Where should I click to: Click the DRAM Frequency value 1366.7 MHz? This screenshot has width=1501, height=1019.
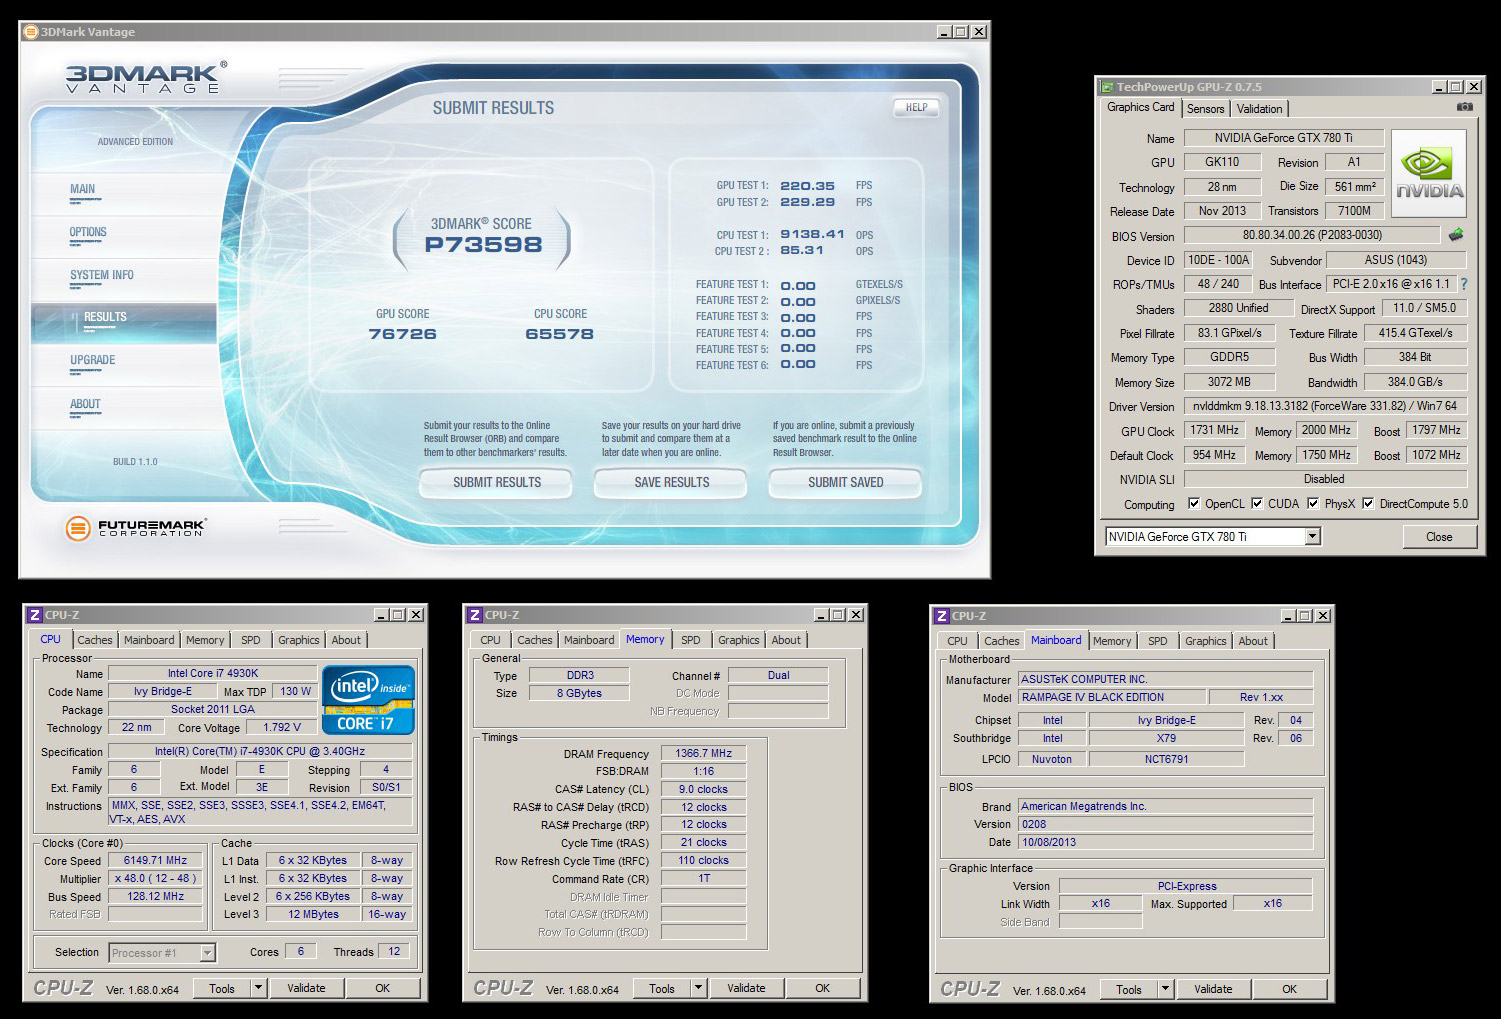[704, 754]
